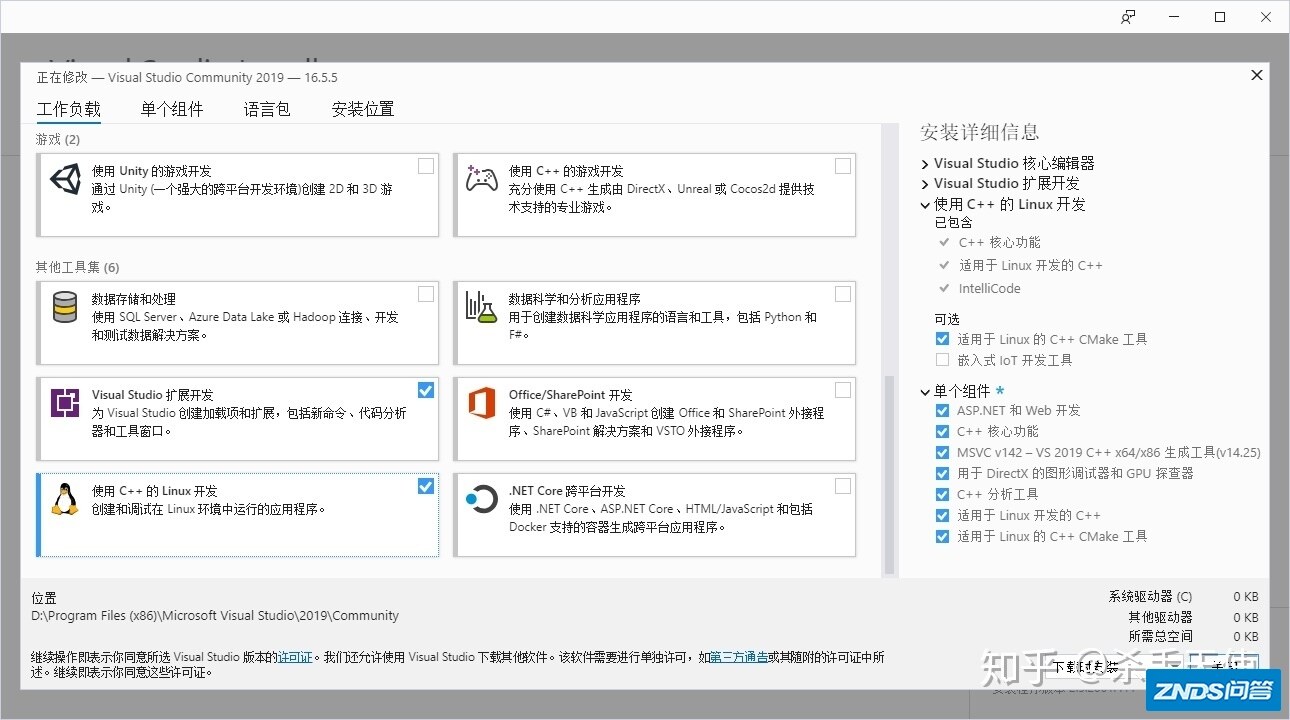This screenshot has width=1290, height=720.
Task: Click the installation location path text
Action: (x=215, y=615)
